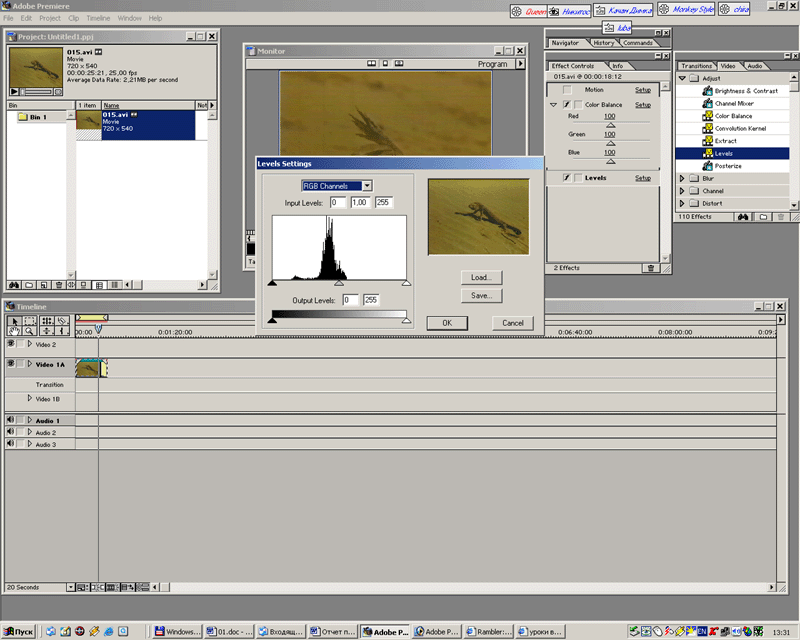Click the trash icon in Effect Controls

click(x=651, y=268)
